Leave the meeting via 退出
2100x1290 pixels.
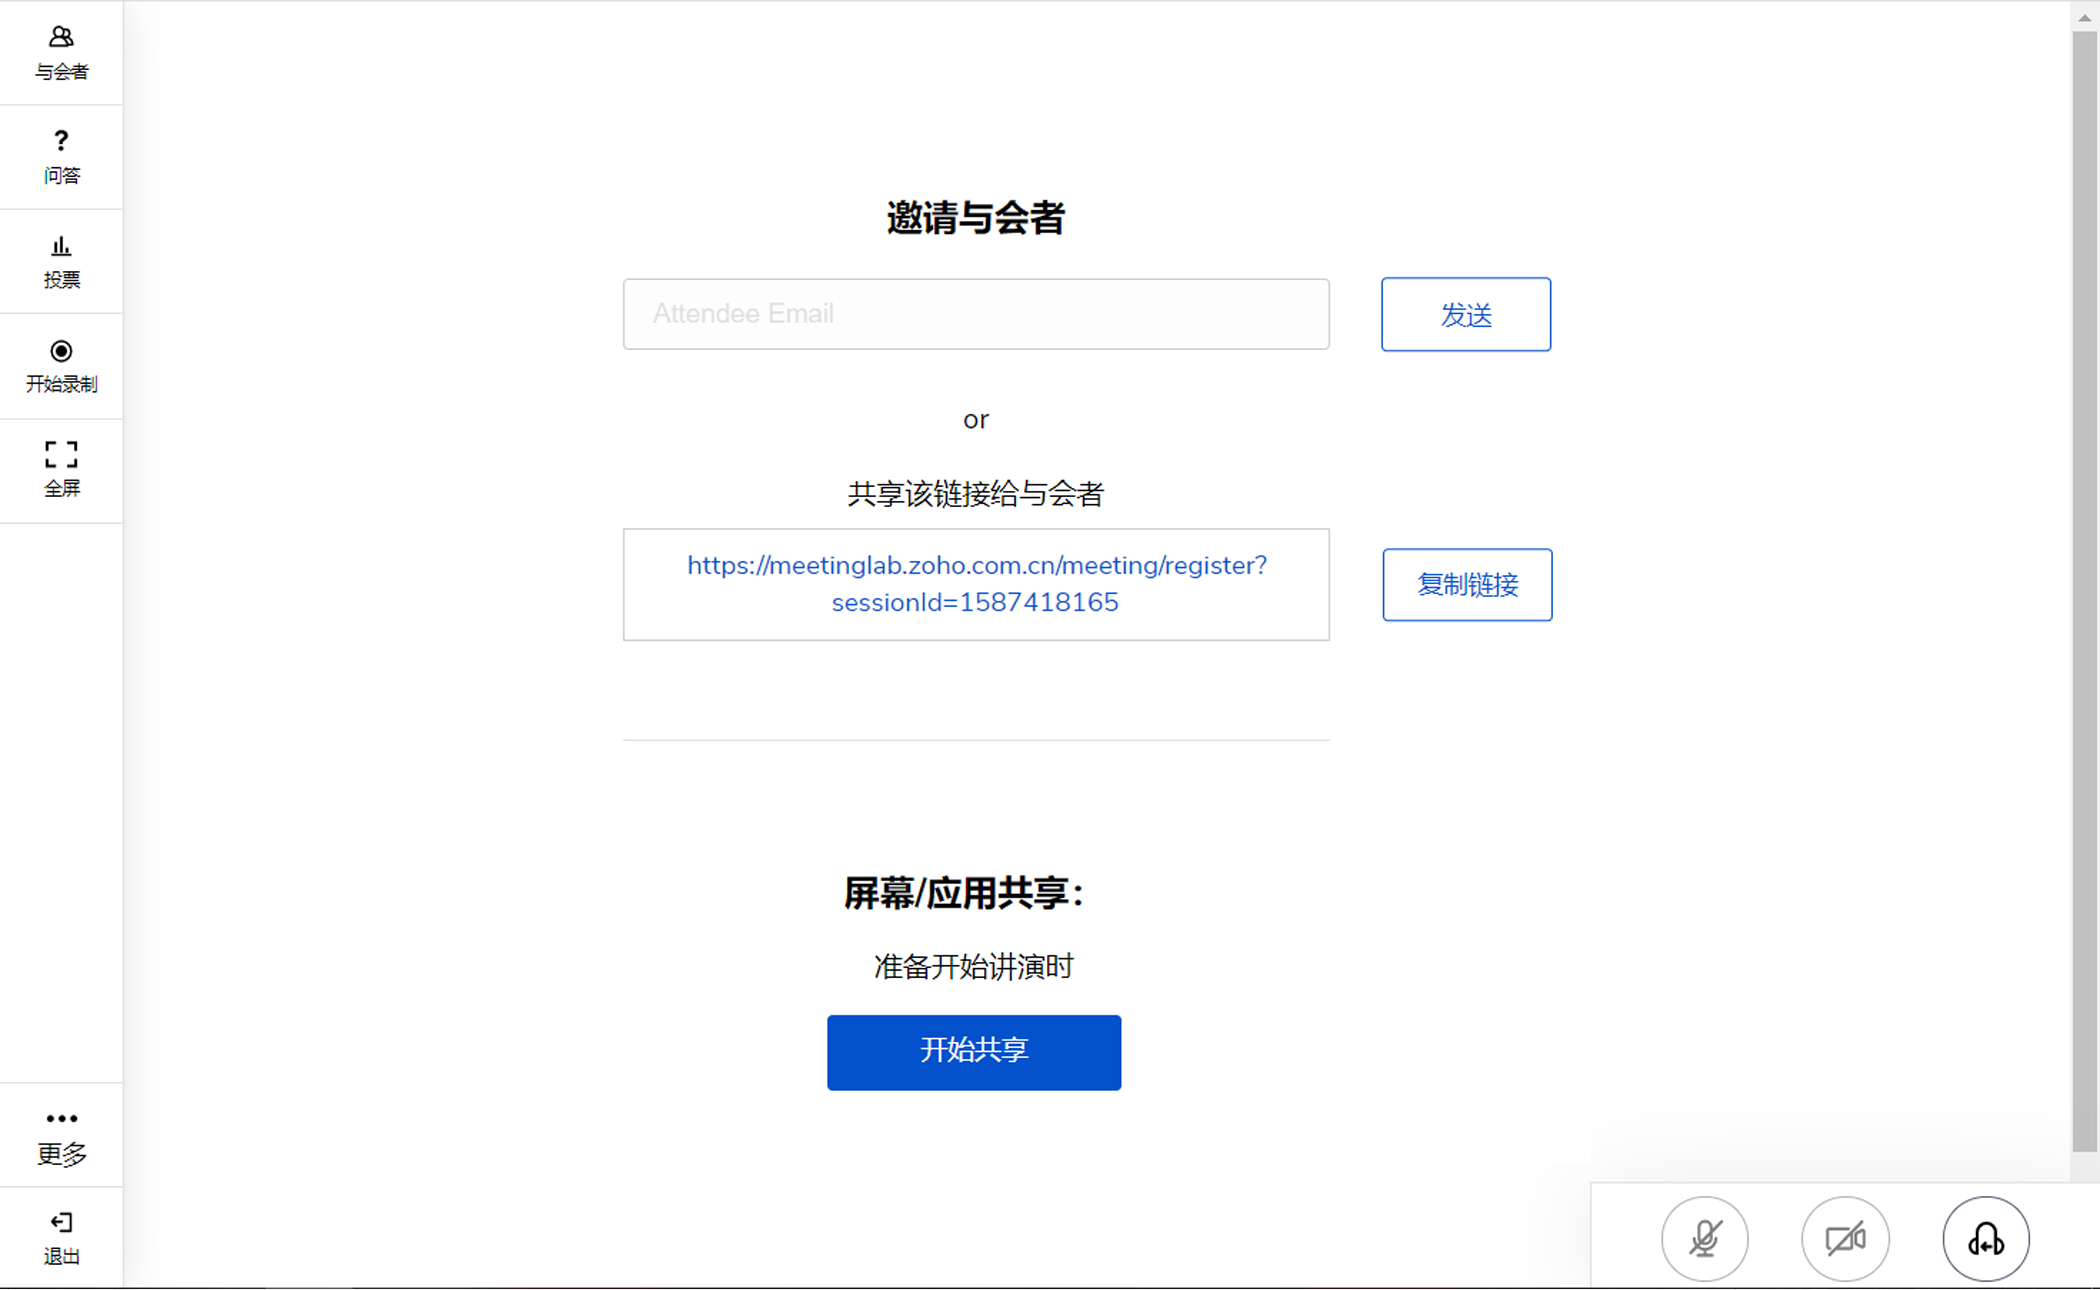(61, 1238)
